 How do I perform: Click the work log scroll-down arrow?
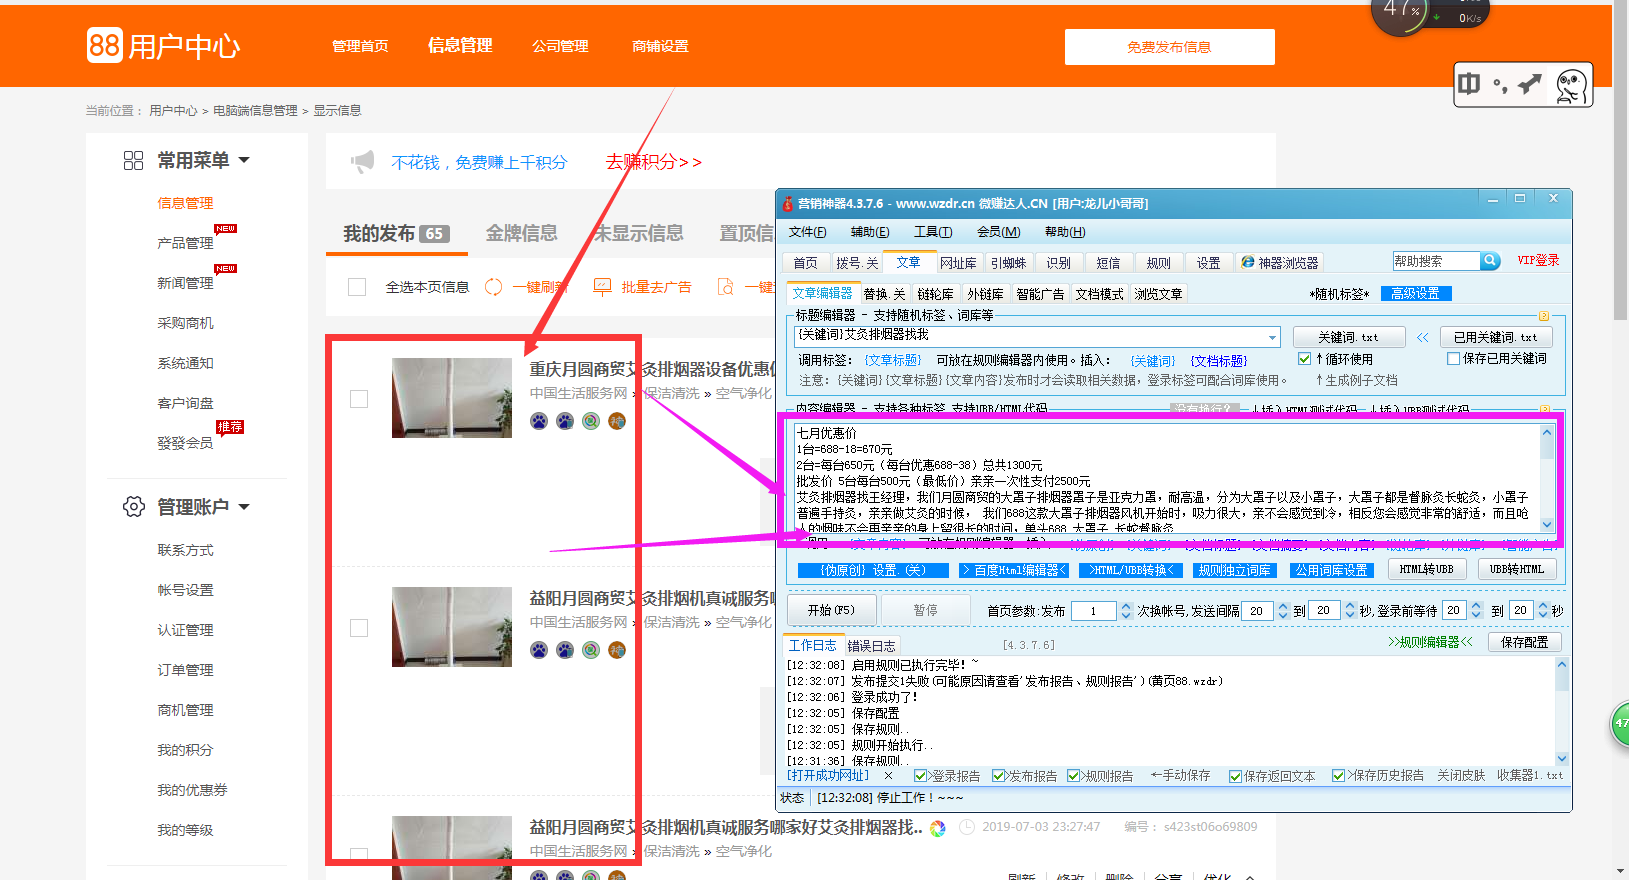1562,759
